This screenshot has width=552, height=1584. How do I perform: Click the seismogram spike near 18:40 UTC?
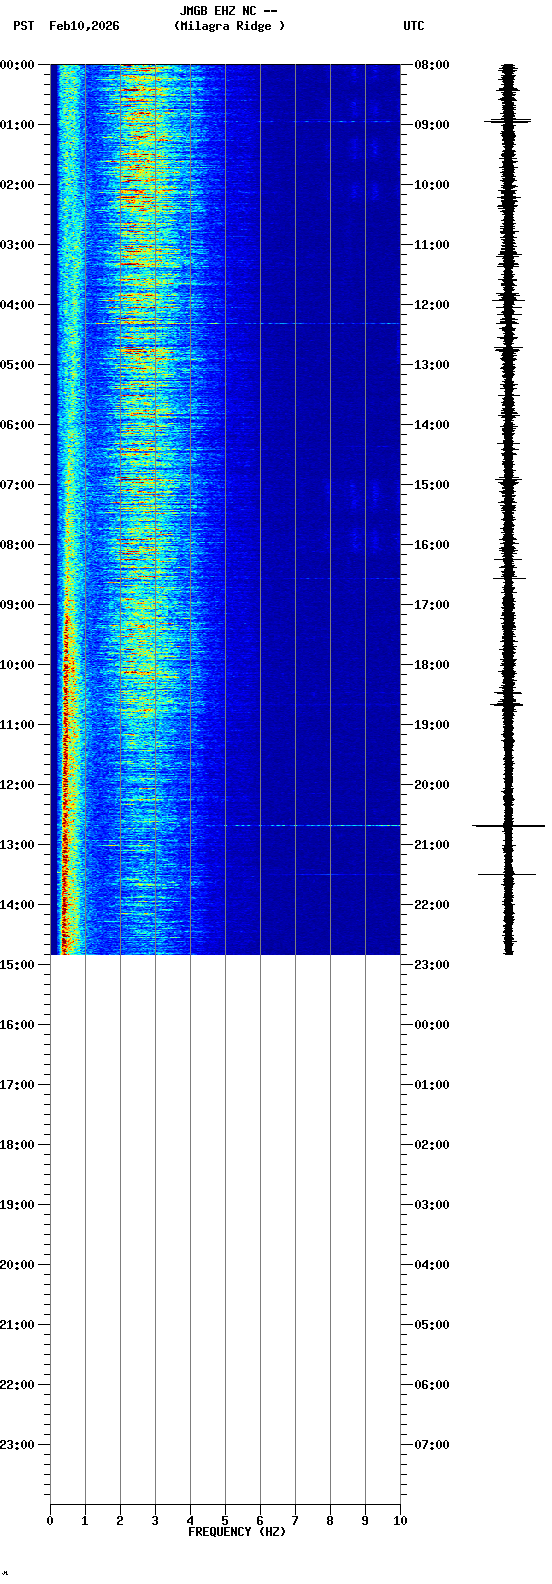pos(507,704)
